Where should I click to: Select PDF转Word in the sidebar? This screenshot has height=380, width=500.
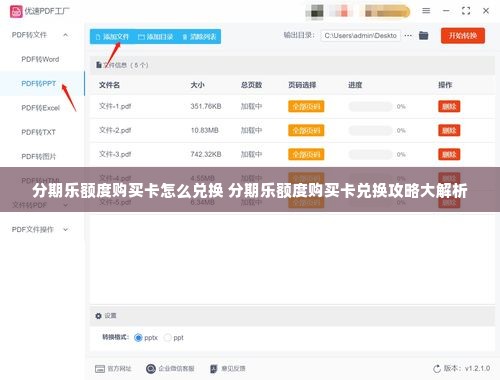point(40,59)
